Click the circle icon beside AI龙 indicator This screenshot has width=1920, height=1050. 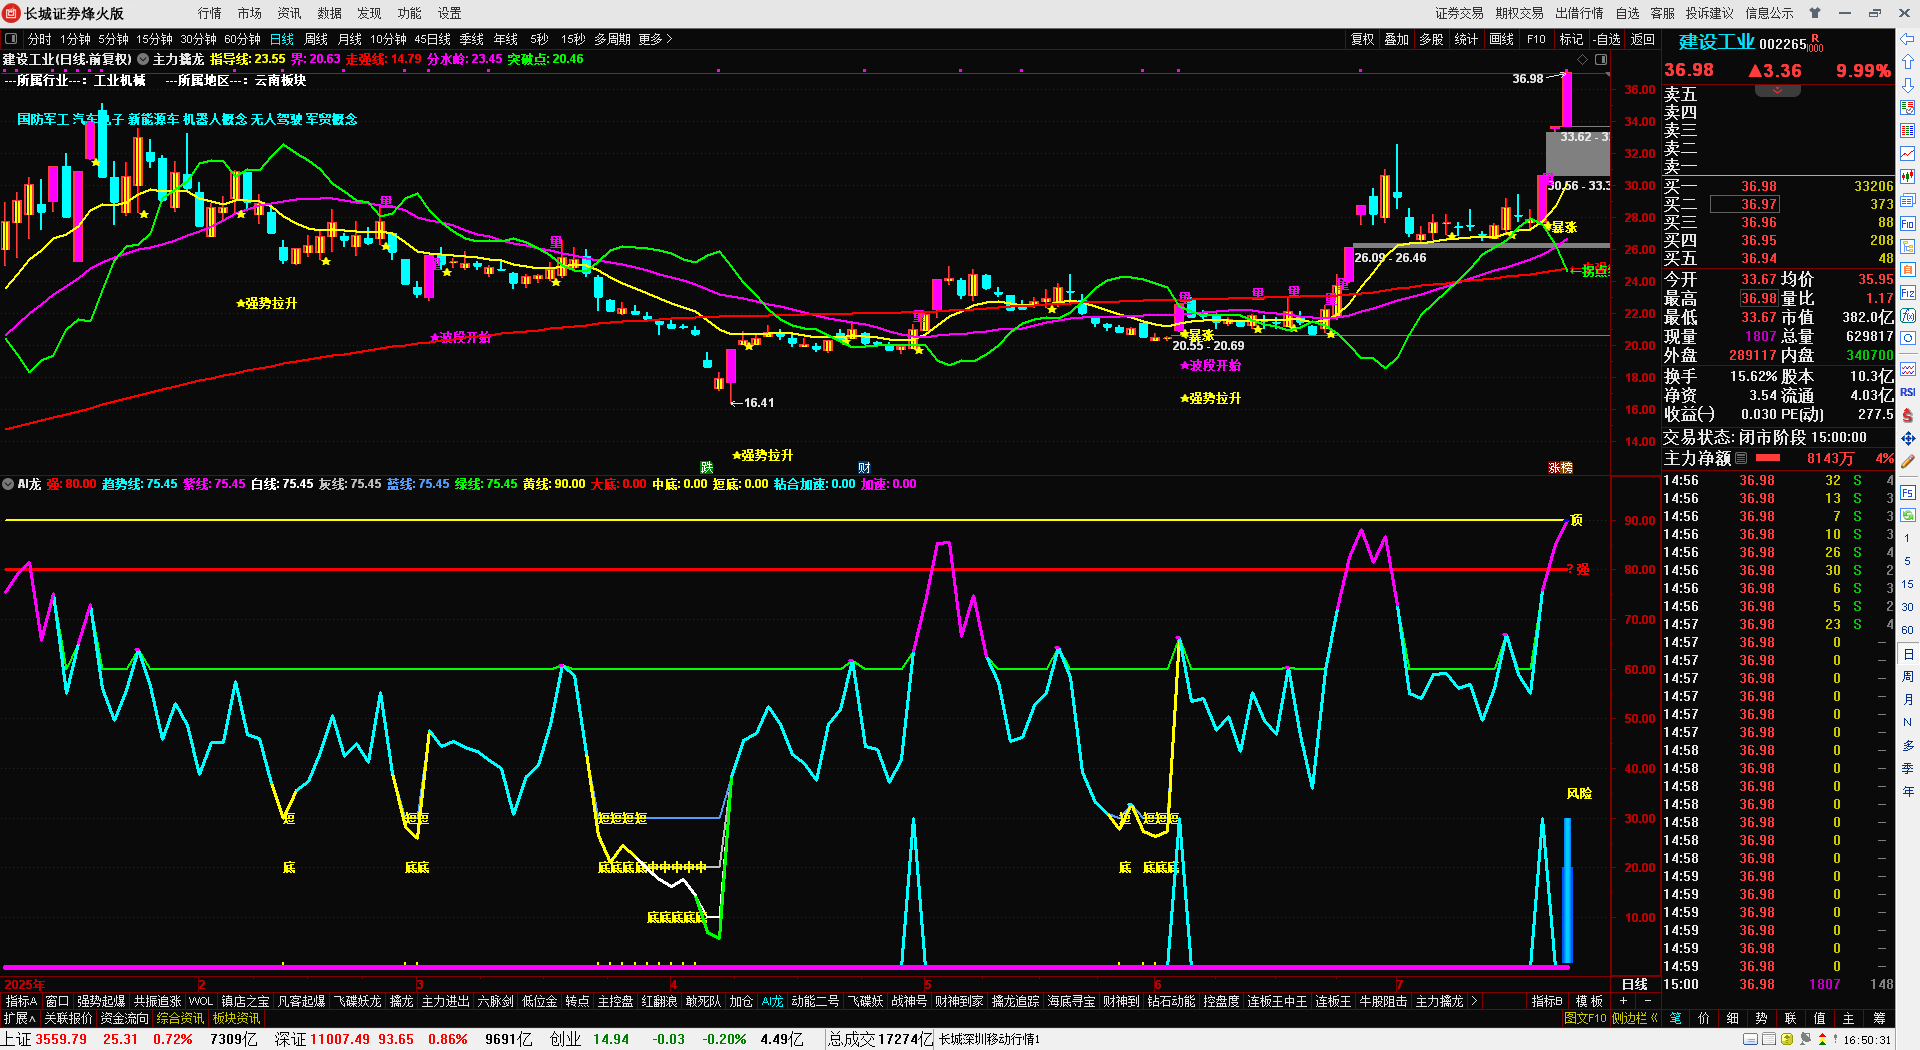[8, 484]
